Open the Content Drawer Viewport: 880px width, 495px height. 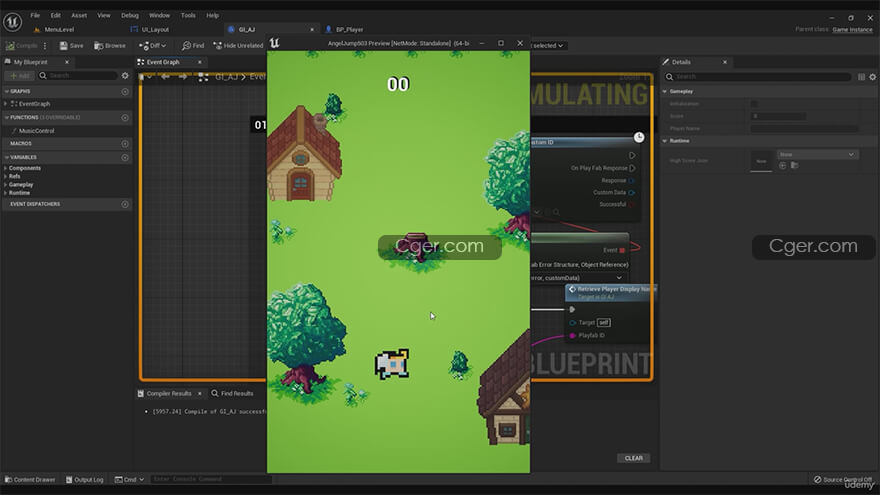tap(30, 479)
